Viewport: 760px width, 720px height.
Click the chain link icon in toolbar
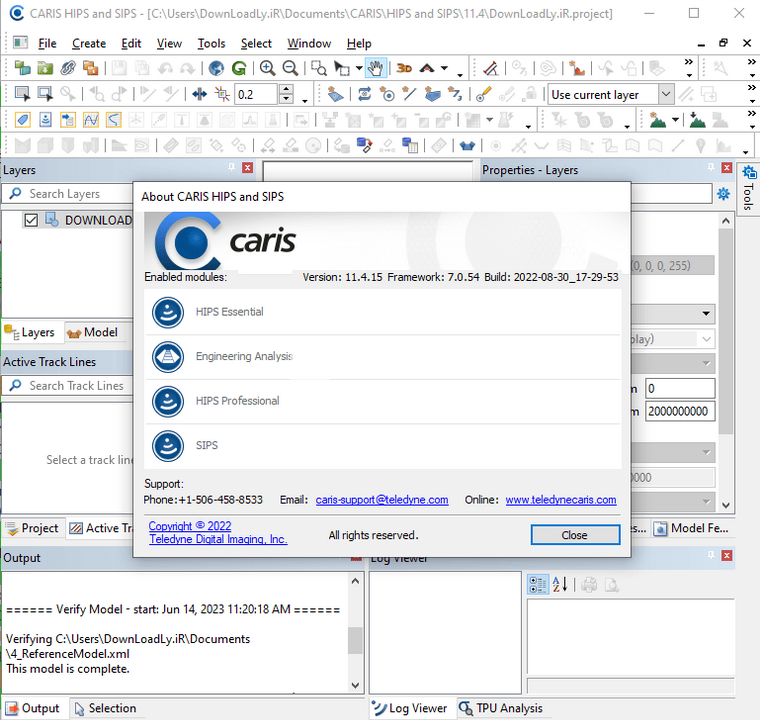pyautogui.click(x=68, y=68)
